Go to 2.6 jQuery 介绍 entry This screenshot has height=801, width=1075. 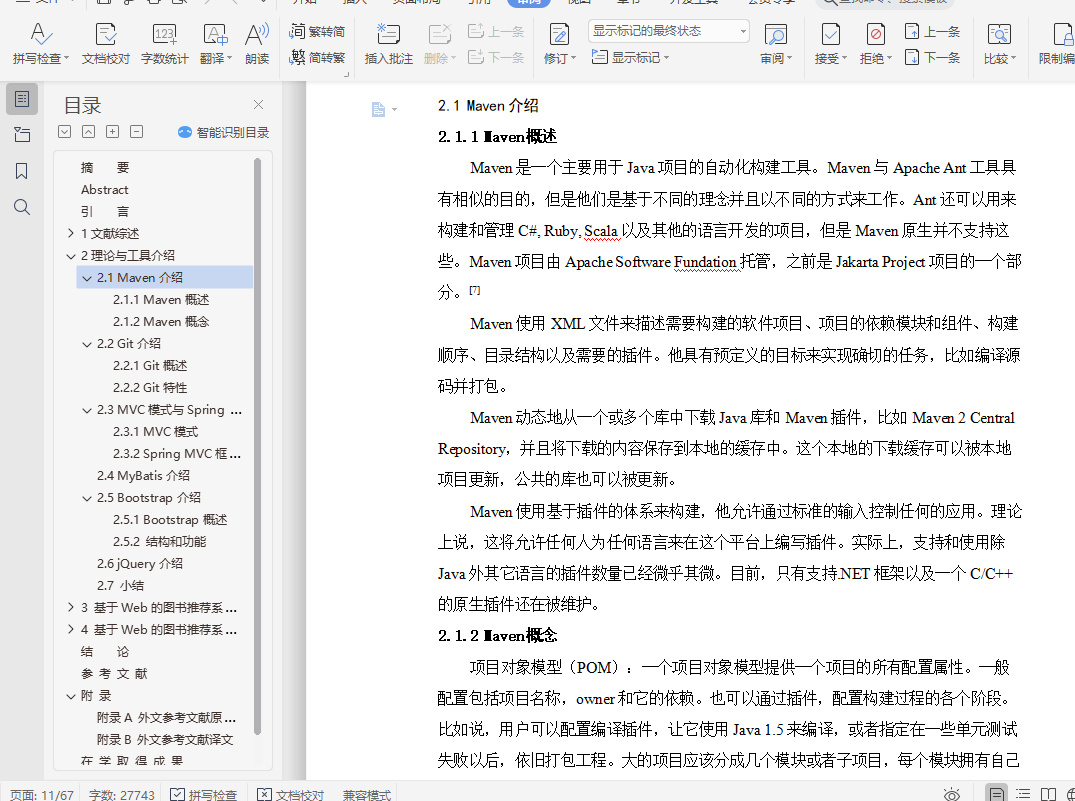140,563
